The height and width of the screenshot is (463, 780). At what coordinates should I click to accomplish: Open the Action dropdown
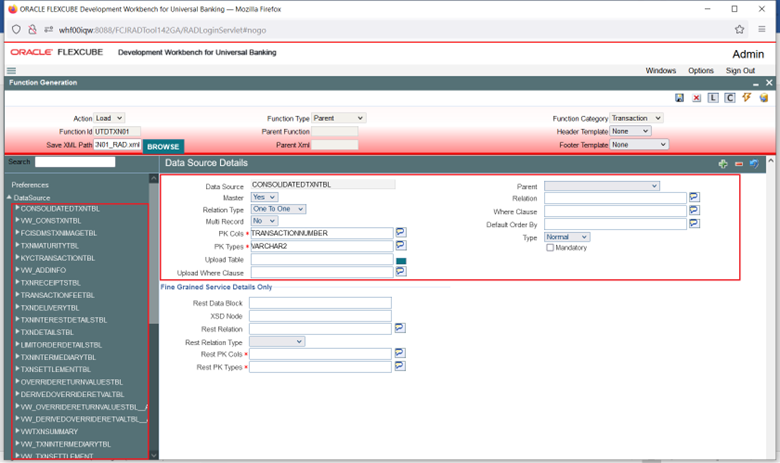point(109,118)
